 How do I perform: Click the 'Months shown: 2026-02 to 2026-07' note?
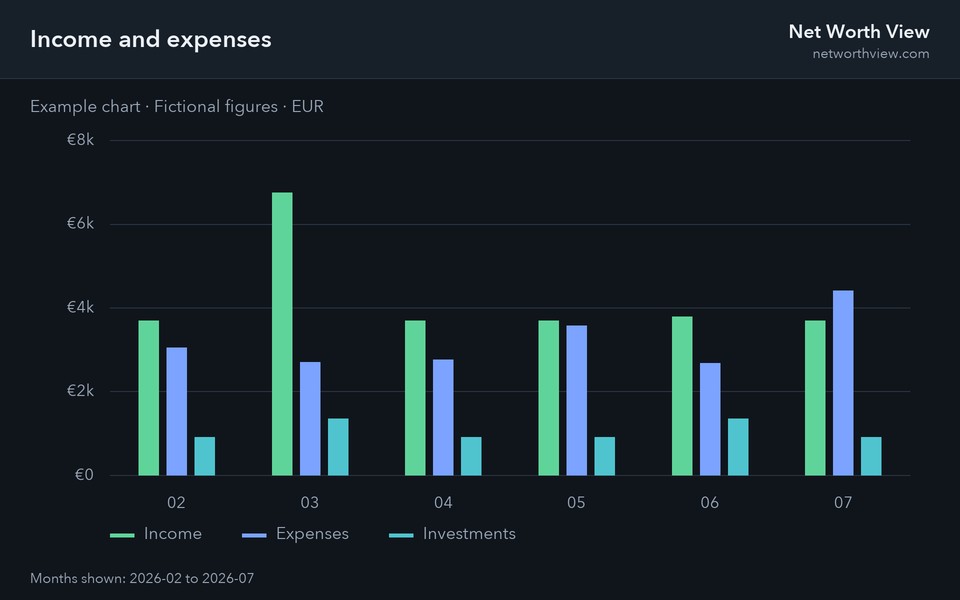coord(142,579)
